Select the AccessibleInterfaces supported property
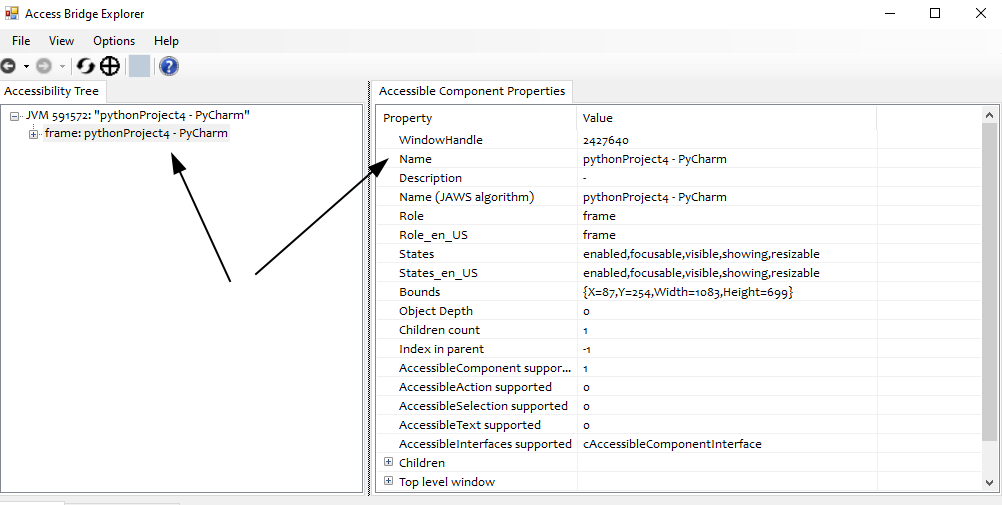This screenshot has height=505, width=1002. coord(485,444)
